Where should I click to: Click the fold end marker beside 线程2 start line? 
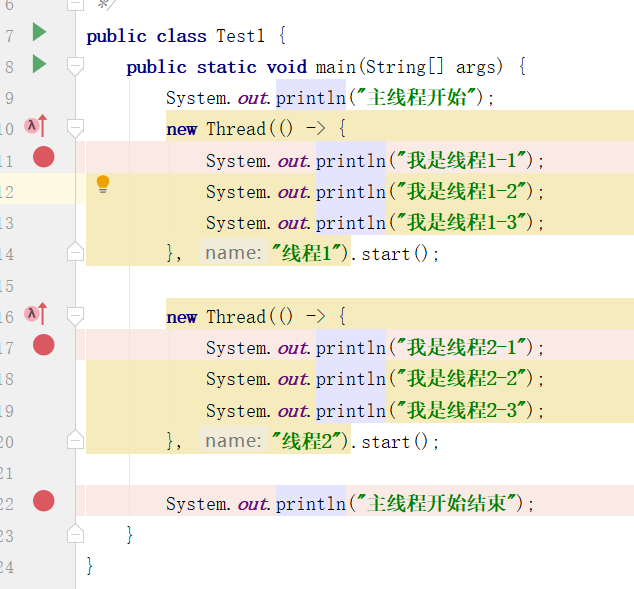click(75, 439)
